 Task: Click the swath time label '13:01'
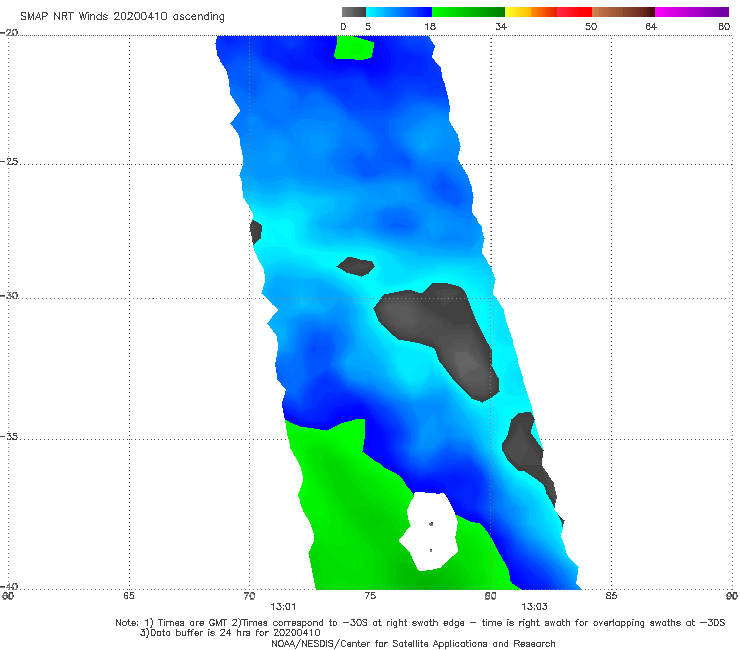pos(283,607)
